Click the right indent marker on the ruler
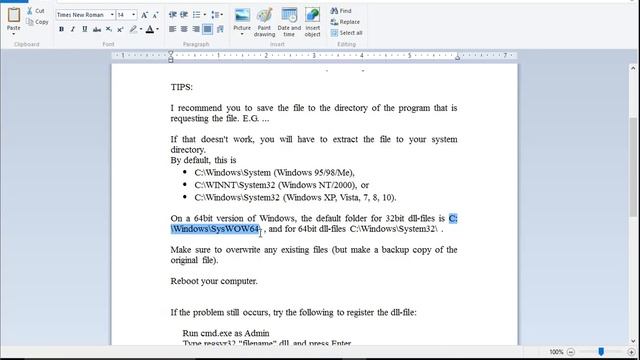 (458, 58)
